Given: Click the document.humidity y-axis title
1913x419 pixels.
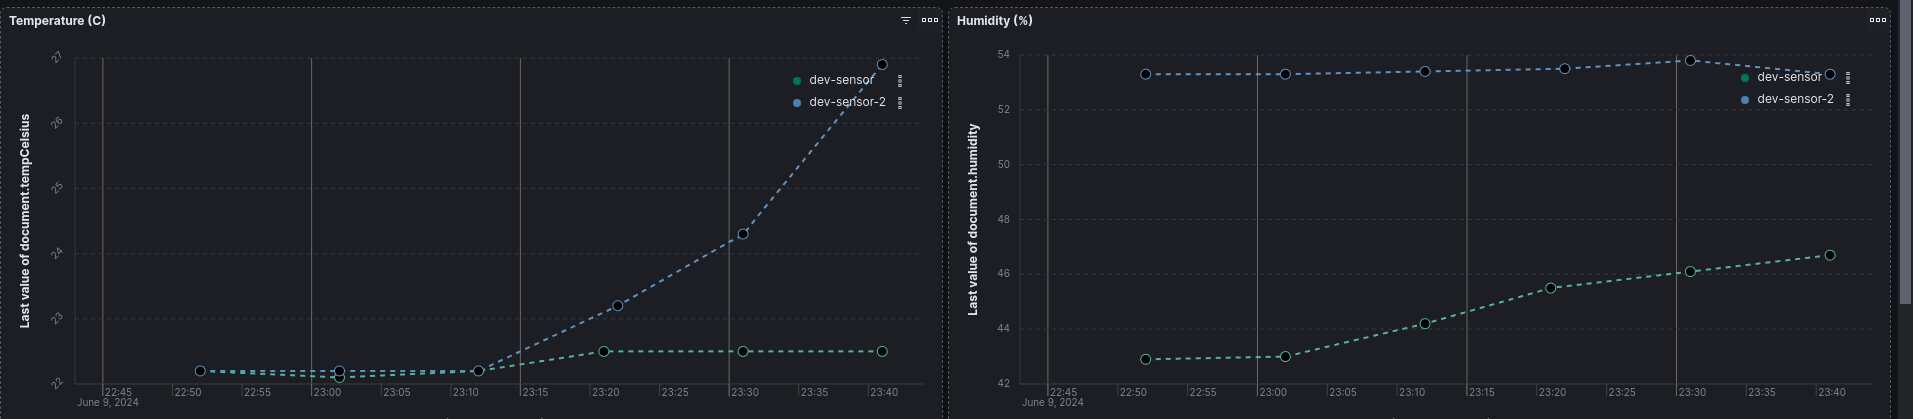Looking at the screenshot, I should 973,220.
